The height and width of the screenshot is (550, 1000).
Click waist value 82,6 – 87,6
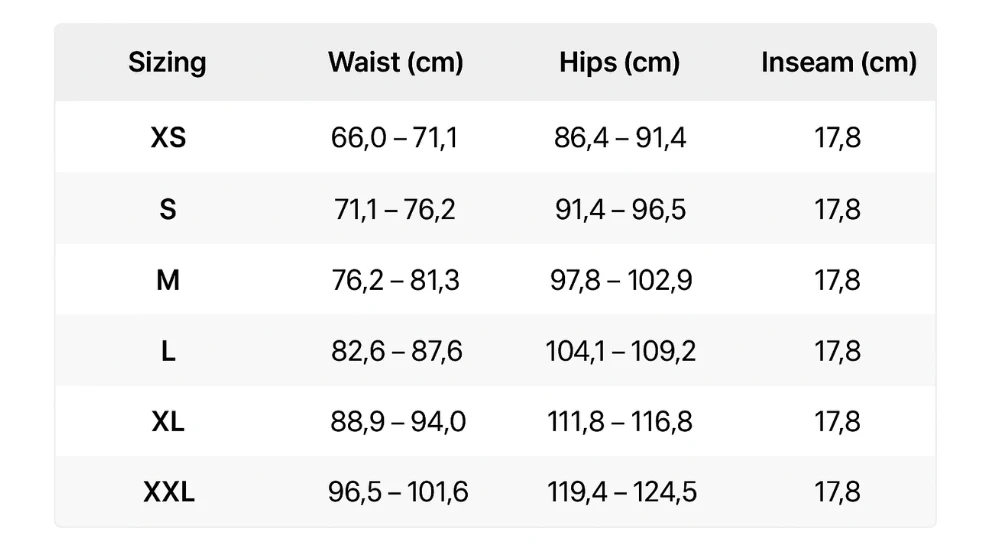397,352
